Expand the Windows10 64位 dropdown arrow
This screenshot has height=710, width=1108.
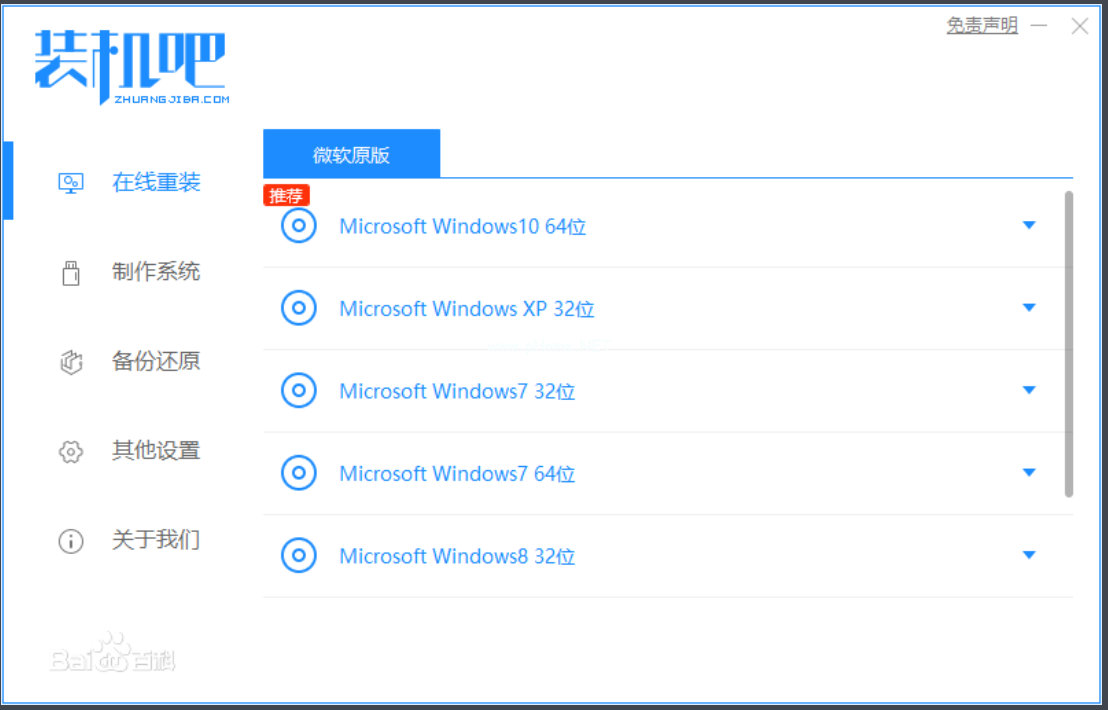click(1029, 226)
